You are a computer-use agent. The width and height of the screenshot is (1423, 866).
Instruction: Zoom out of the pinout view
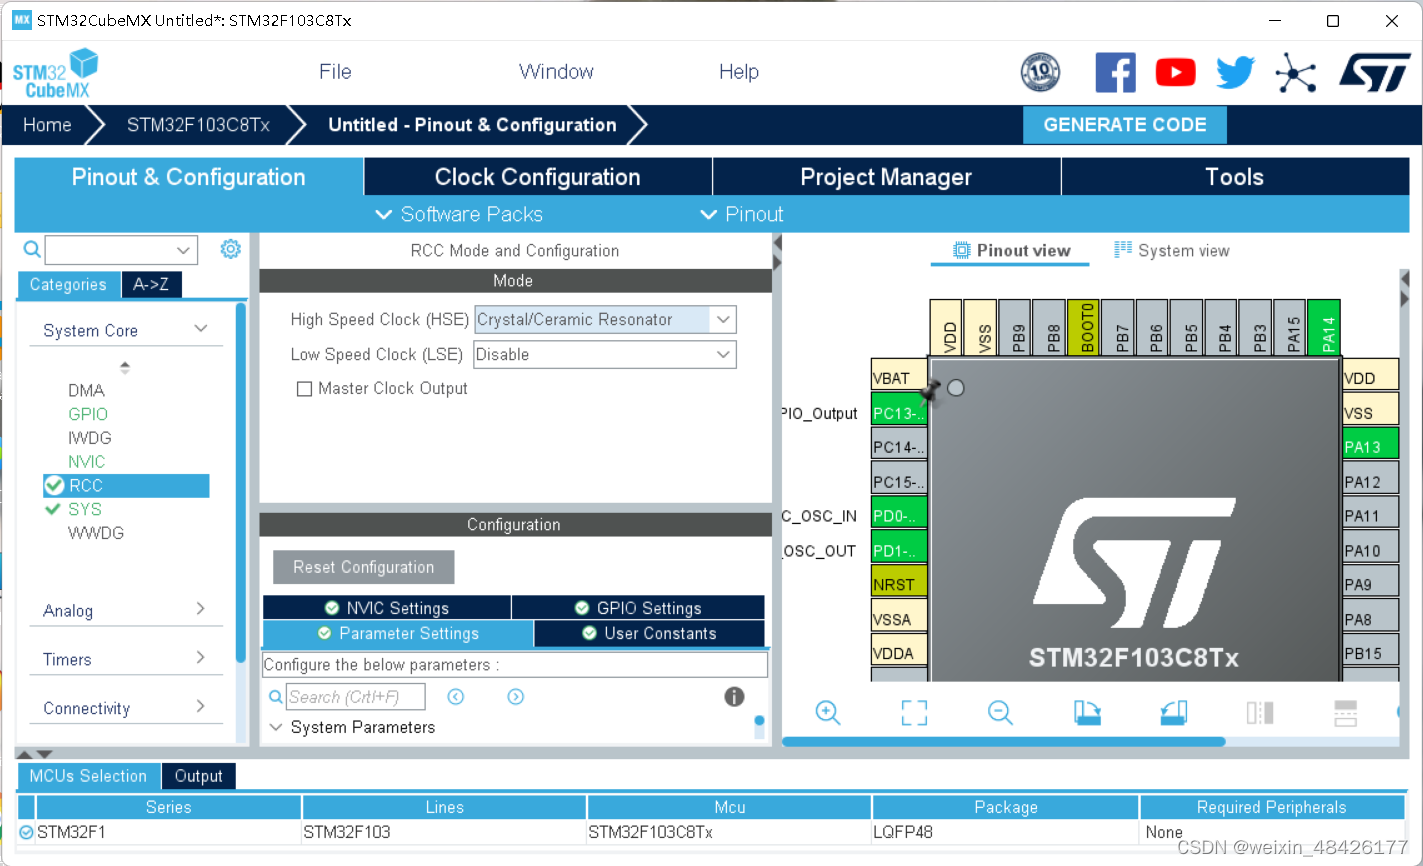(1000, 712)
